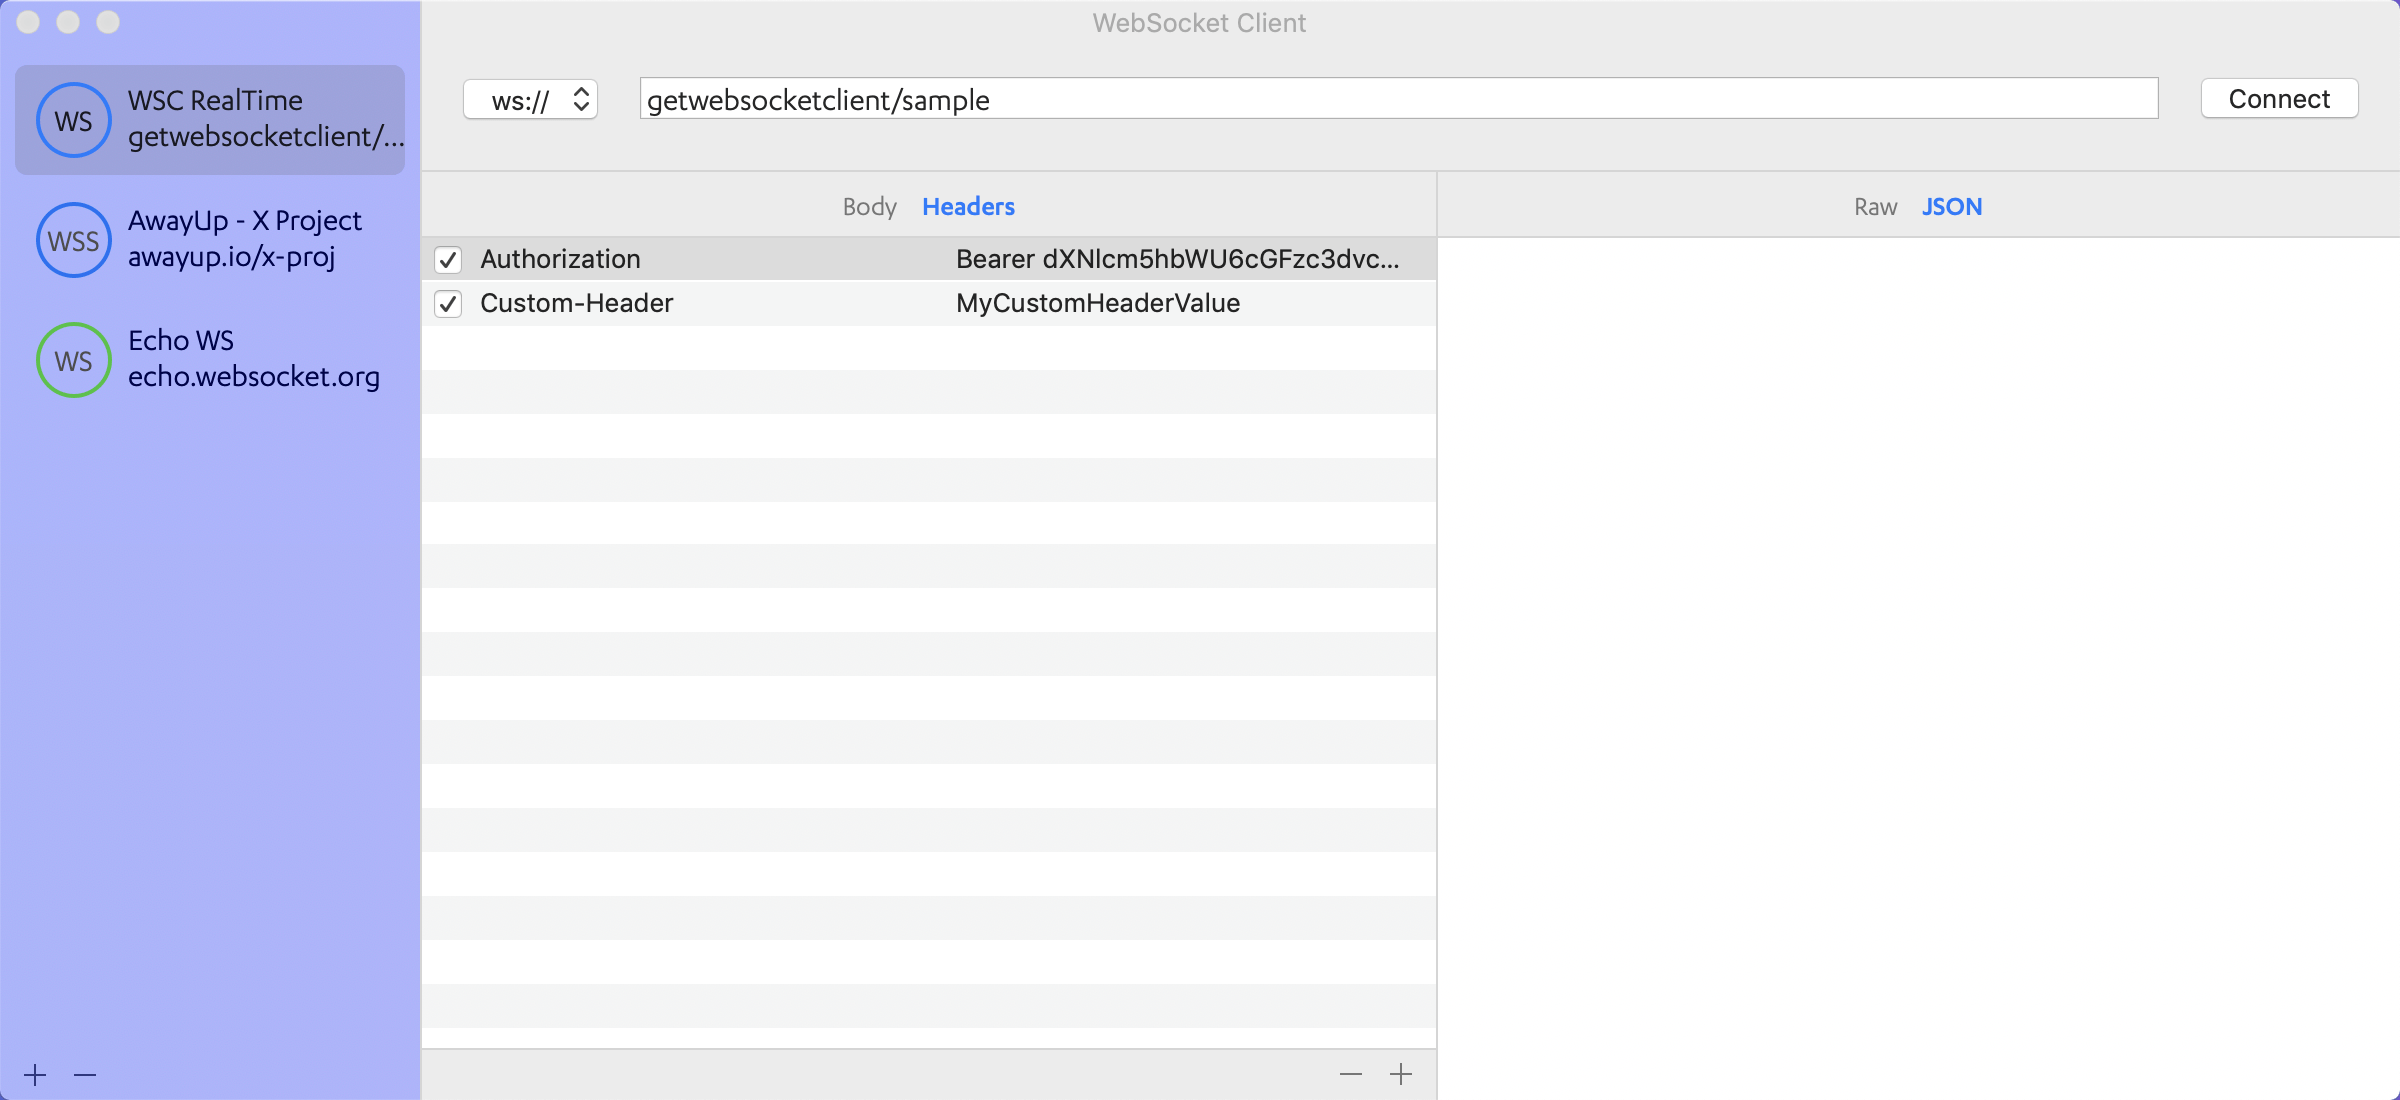
Task: Select the WSC RealTime connection icon
Action: point(72,119)
